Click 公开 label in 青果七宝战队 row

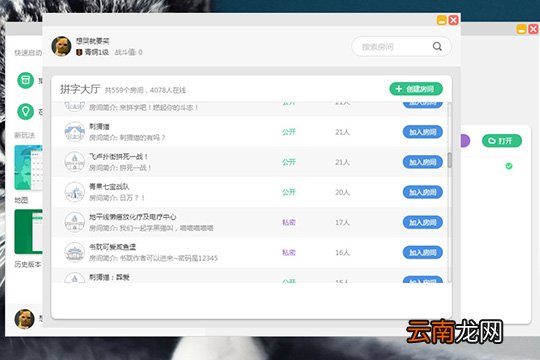(x=289, y=192)
